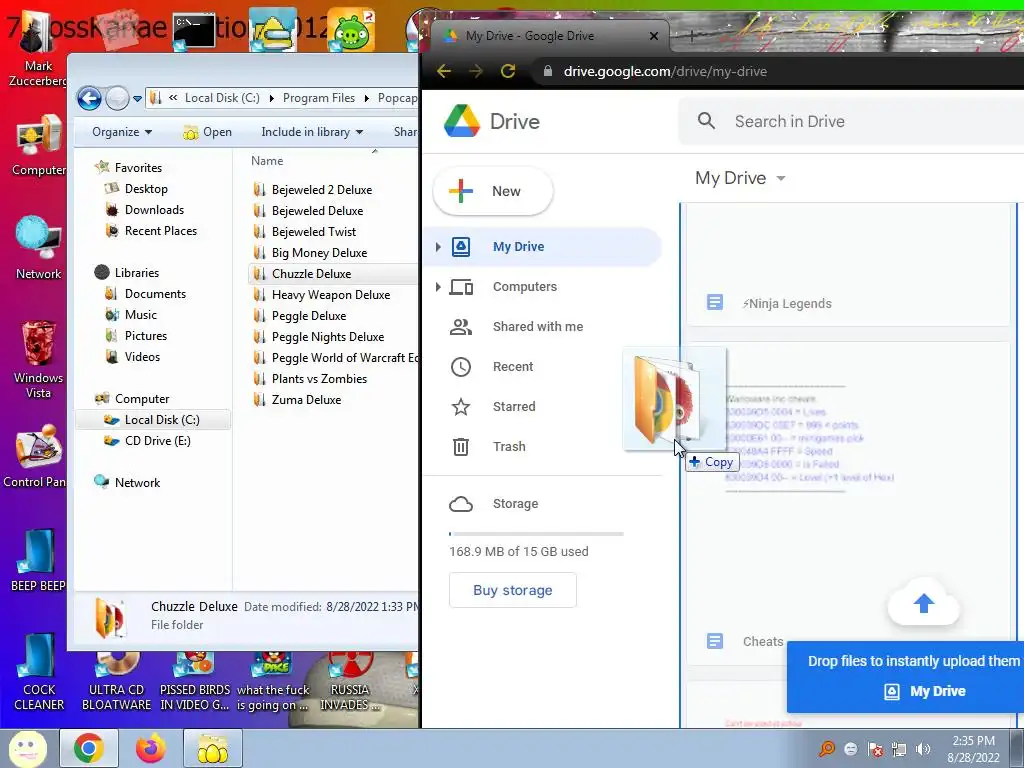
Task: Click the breadcrumb overflow chevrons
Action: coord(173,98)
